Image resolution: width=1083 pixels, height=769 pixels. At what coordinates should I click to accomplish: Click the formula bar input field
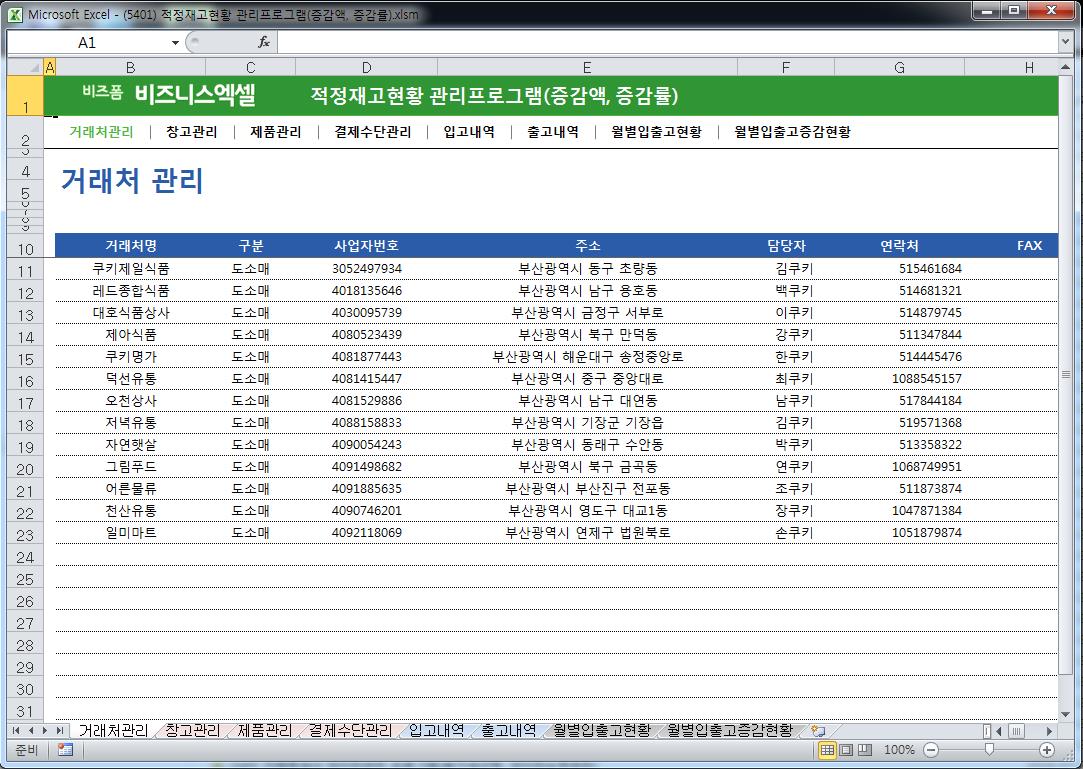[x=660, y=42]
